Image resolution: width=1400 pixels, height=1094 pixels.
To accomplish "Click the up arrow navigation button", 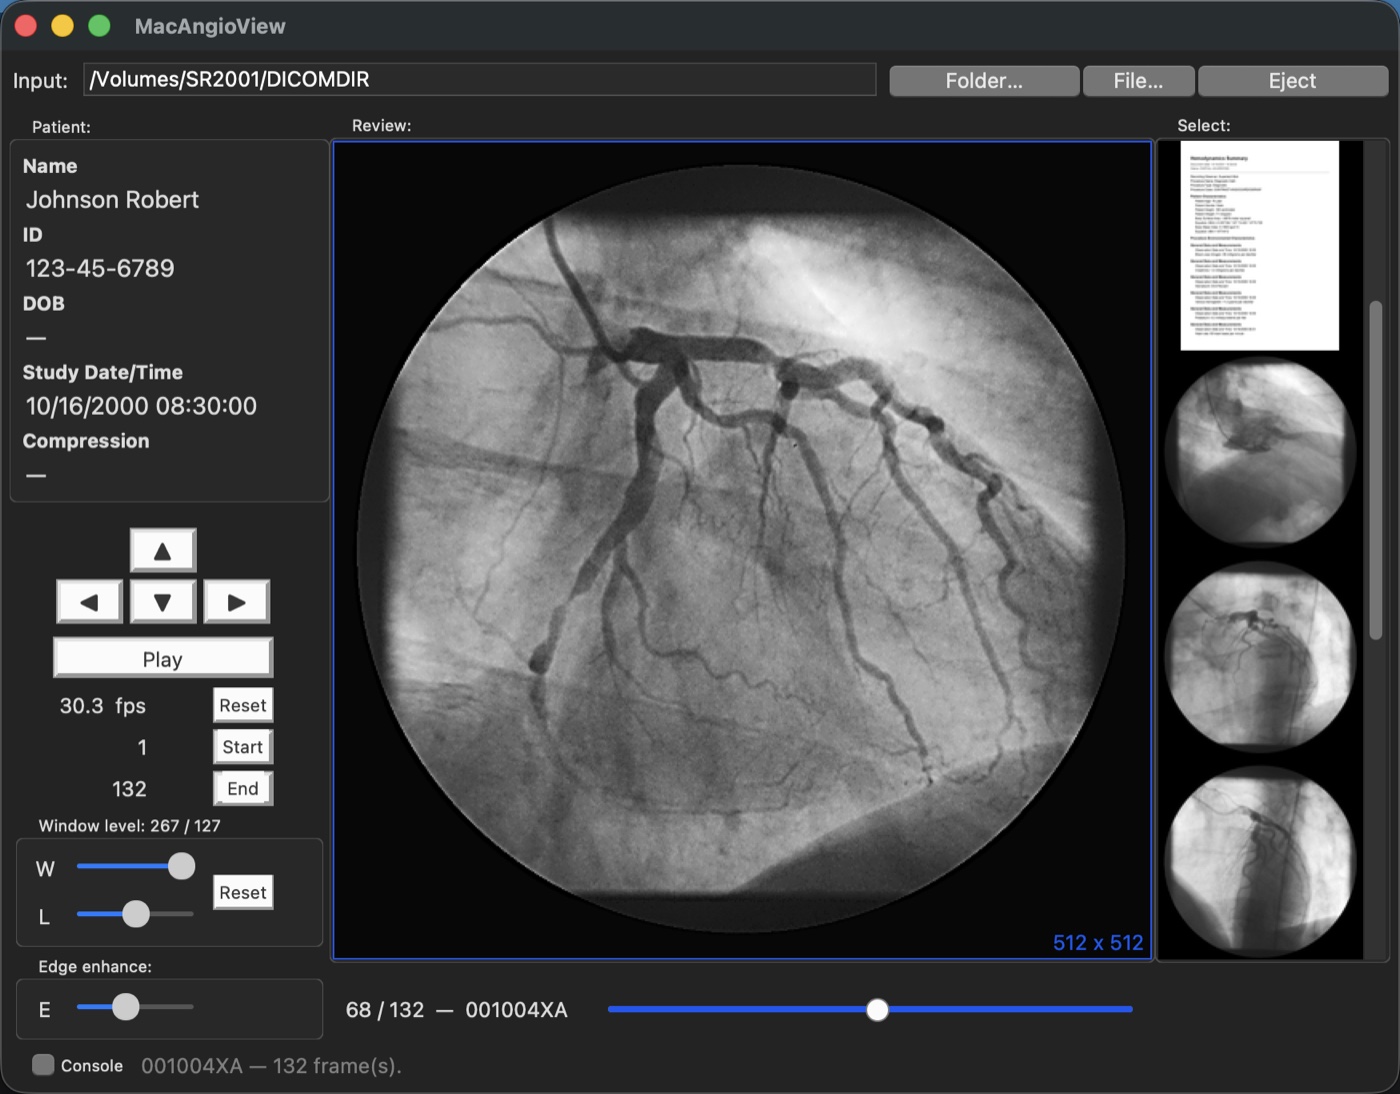I will click(x=163, y=550).
